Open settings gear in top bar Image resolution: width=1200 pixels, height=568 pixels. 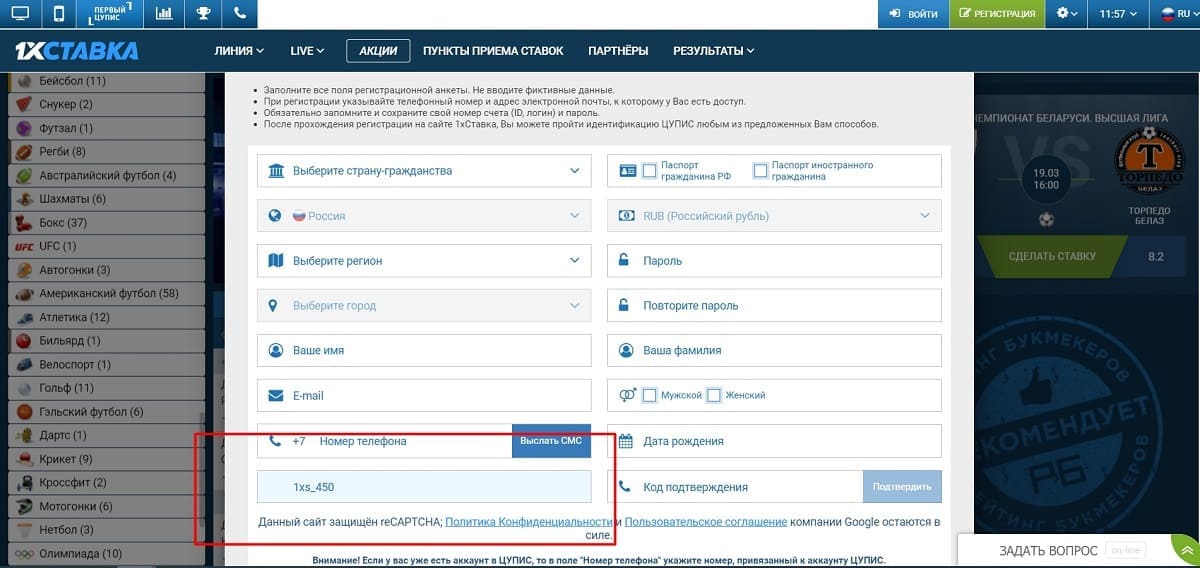click(x=1068, y=14)
